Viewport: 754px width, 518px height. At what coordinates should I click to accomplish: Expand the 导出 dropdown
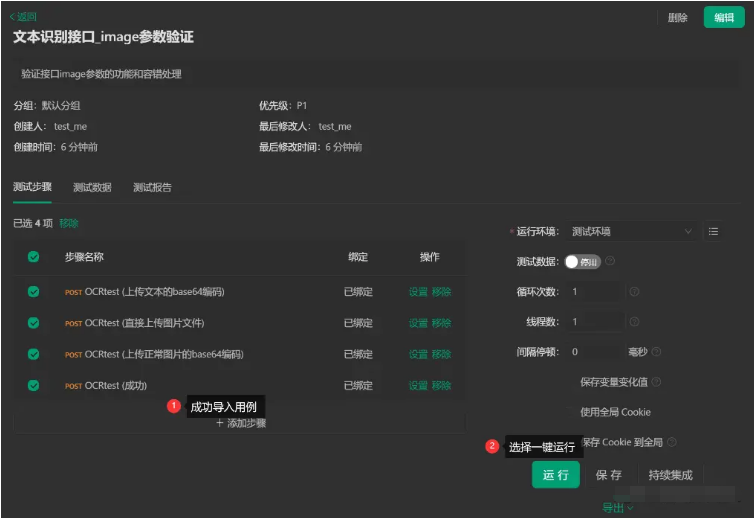tap(617, 508)
